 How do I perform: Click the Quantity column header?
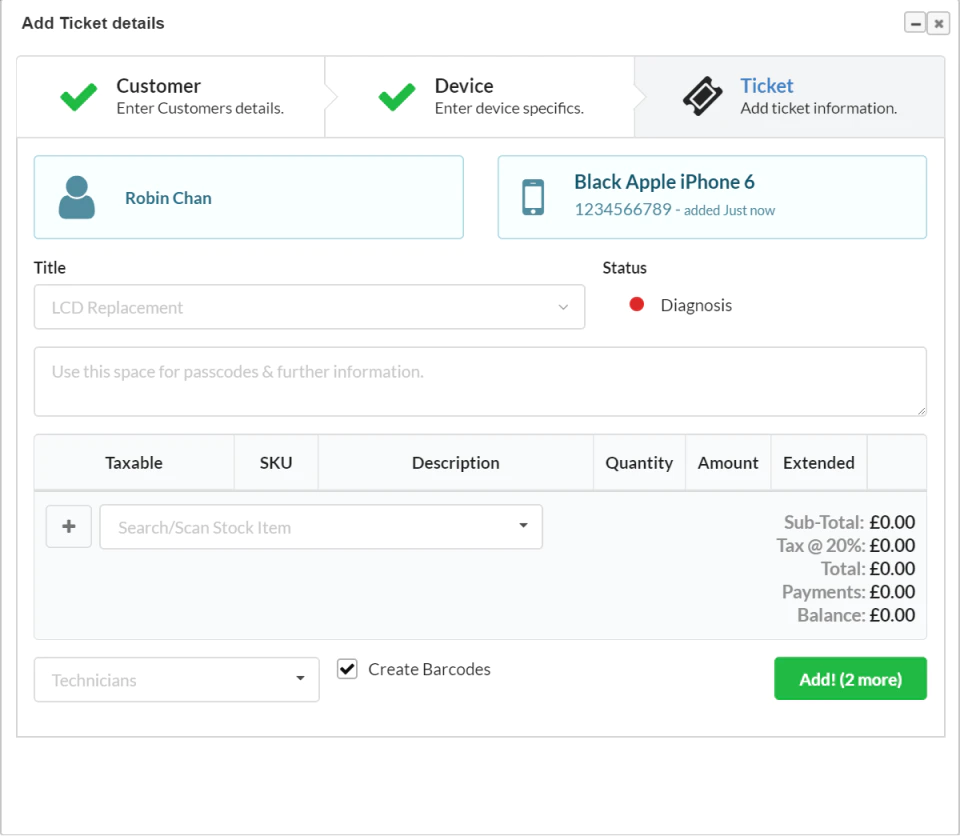(639, 463)
